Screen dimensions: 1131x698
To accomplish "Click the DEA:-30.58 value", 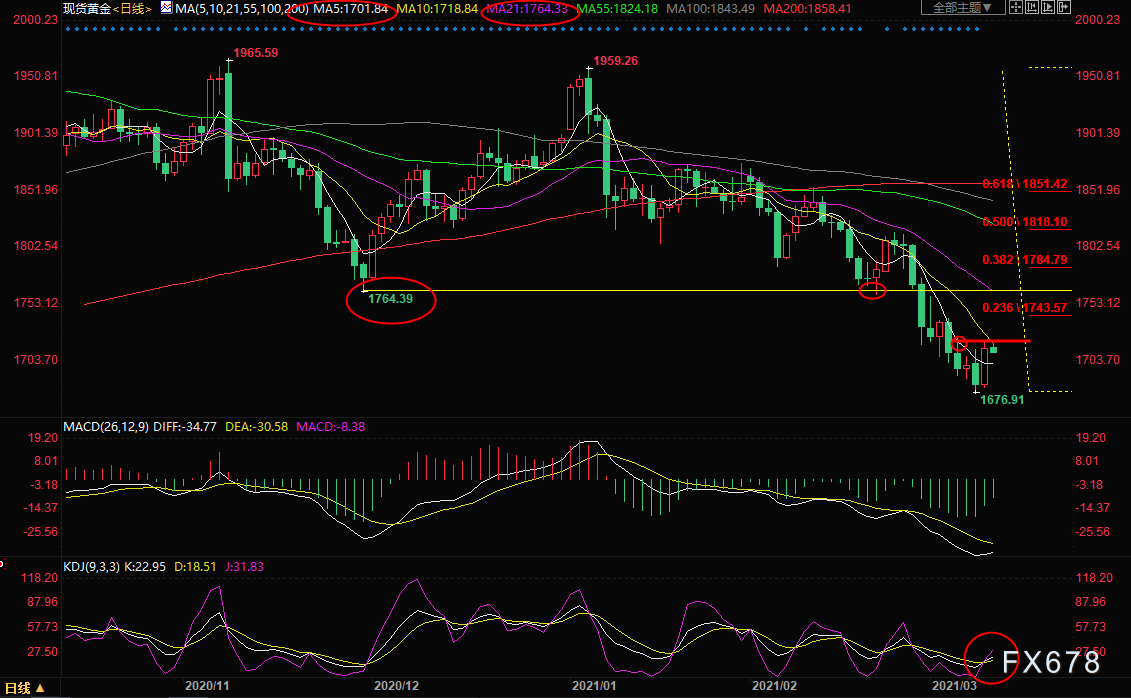I will coord(256,427).
